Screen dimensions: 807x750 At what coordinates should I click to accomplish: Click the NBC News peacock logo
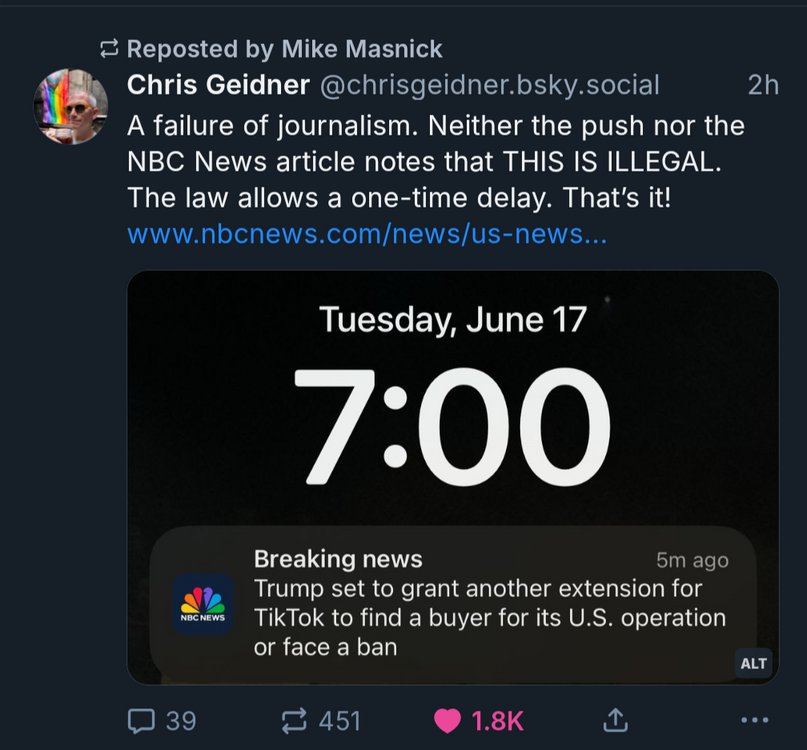click(203, 605)
